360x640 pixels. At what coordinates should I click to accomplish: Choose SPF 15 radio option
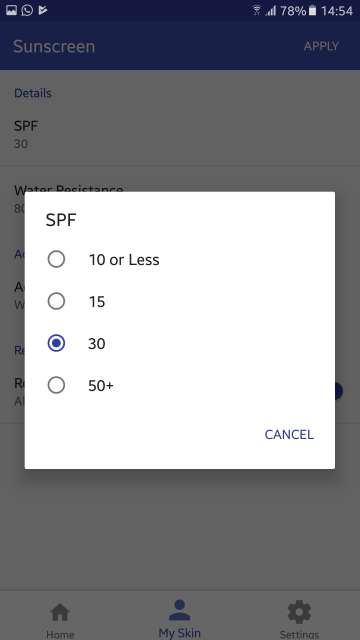point(56,302)
